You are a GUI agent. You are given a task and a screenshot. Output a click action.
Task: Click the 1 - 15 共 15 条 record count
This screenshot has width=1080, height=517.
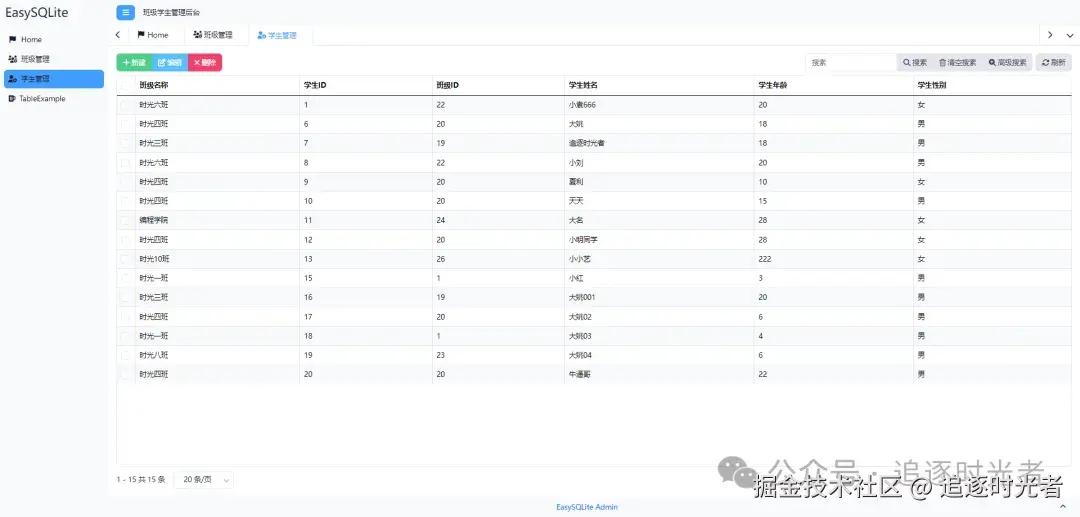pos(141,480)
